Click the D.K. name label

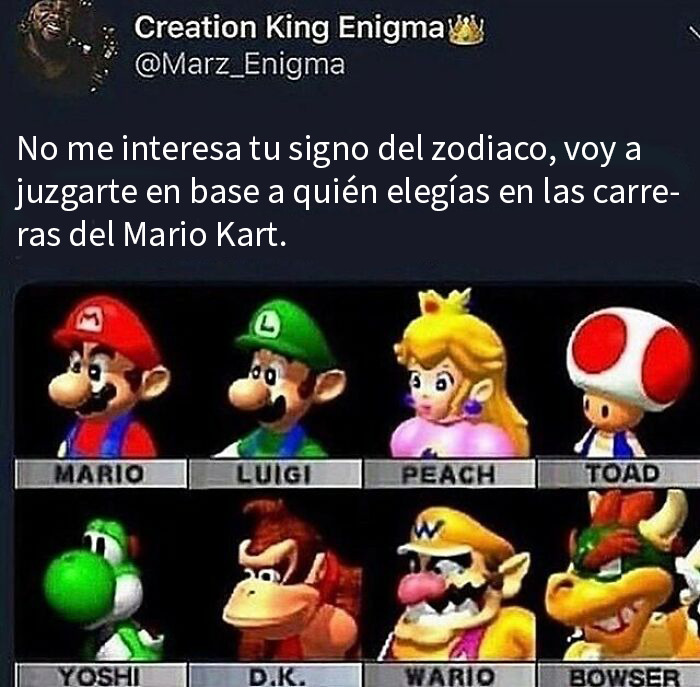[x=275, y=676]
